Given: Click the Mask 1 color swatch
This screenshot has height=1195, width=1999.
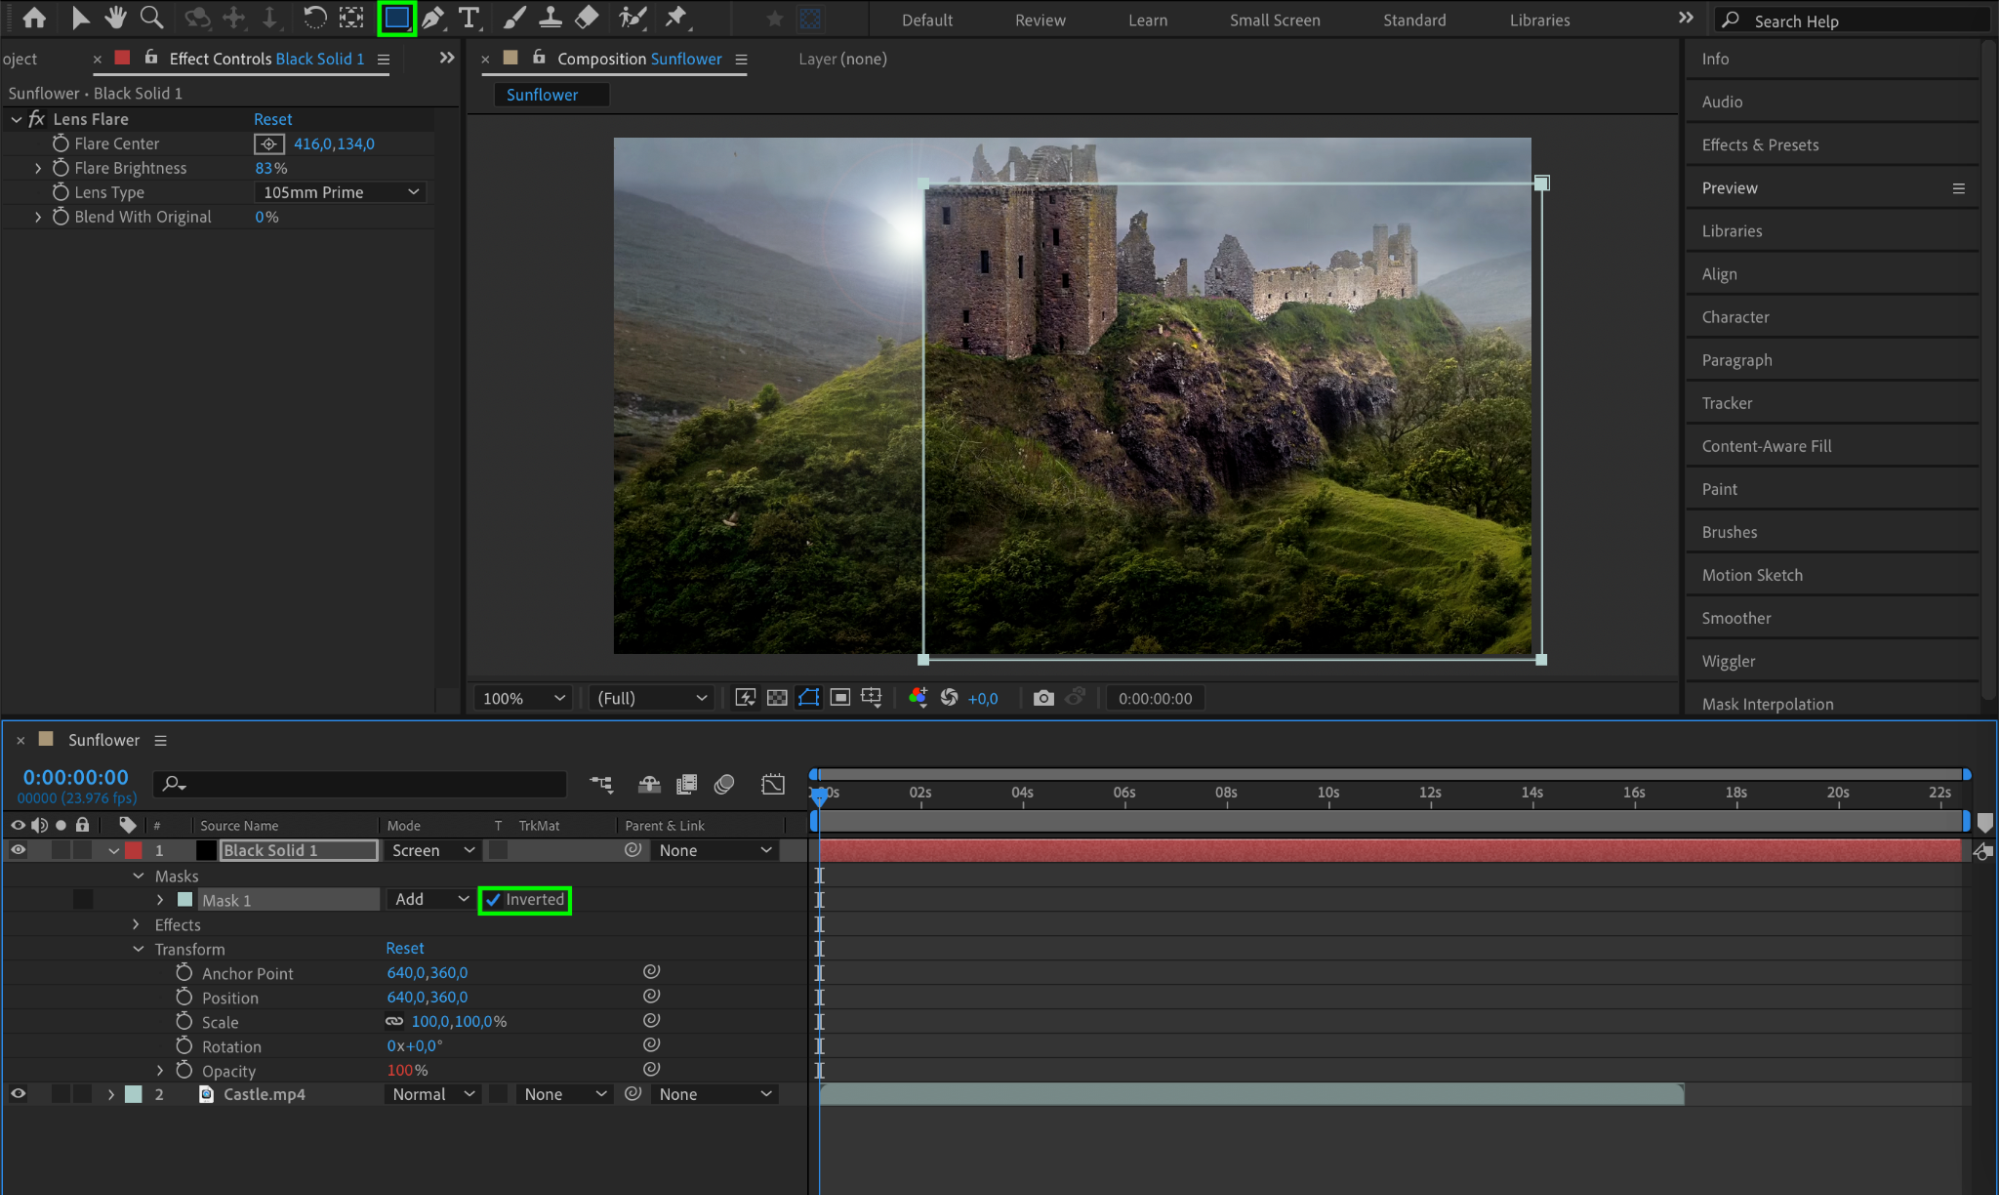Looking at the screenshot, I should (185, 900).
